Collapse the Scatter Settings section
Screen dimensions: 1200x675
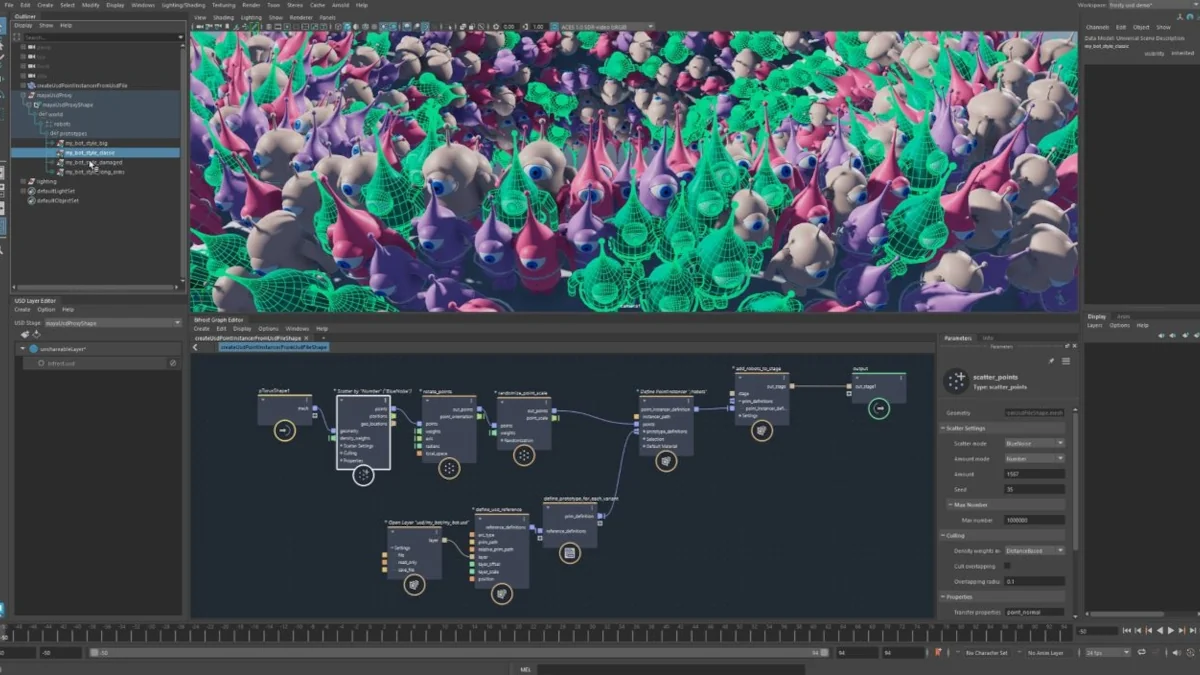[943, 428]
